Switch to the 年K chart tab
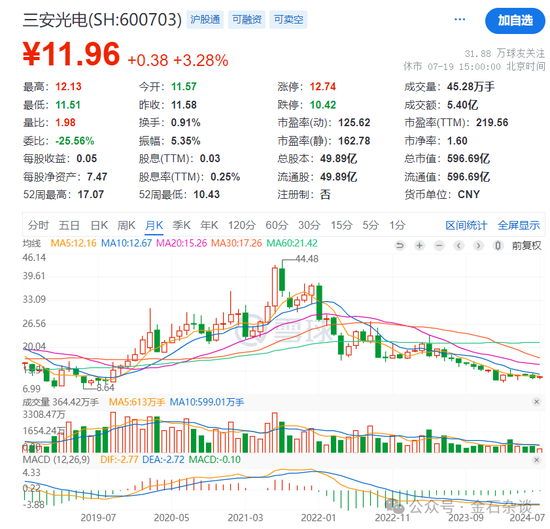 [x=209, y=225]
